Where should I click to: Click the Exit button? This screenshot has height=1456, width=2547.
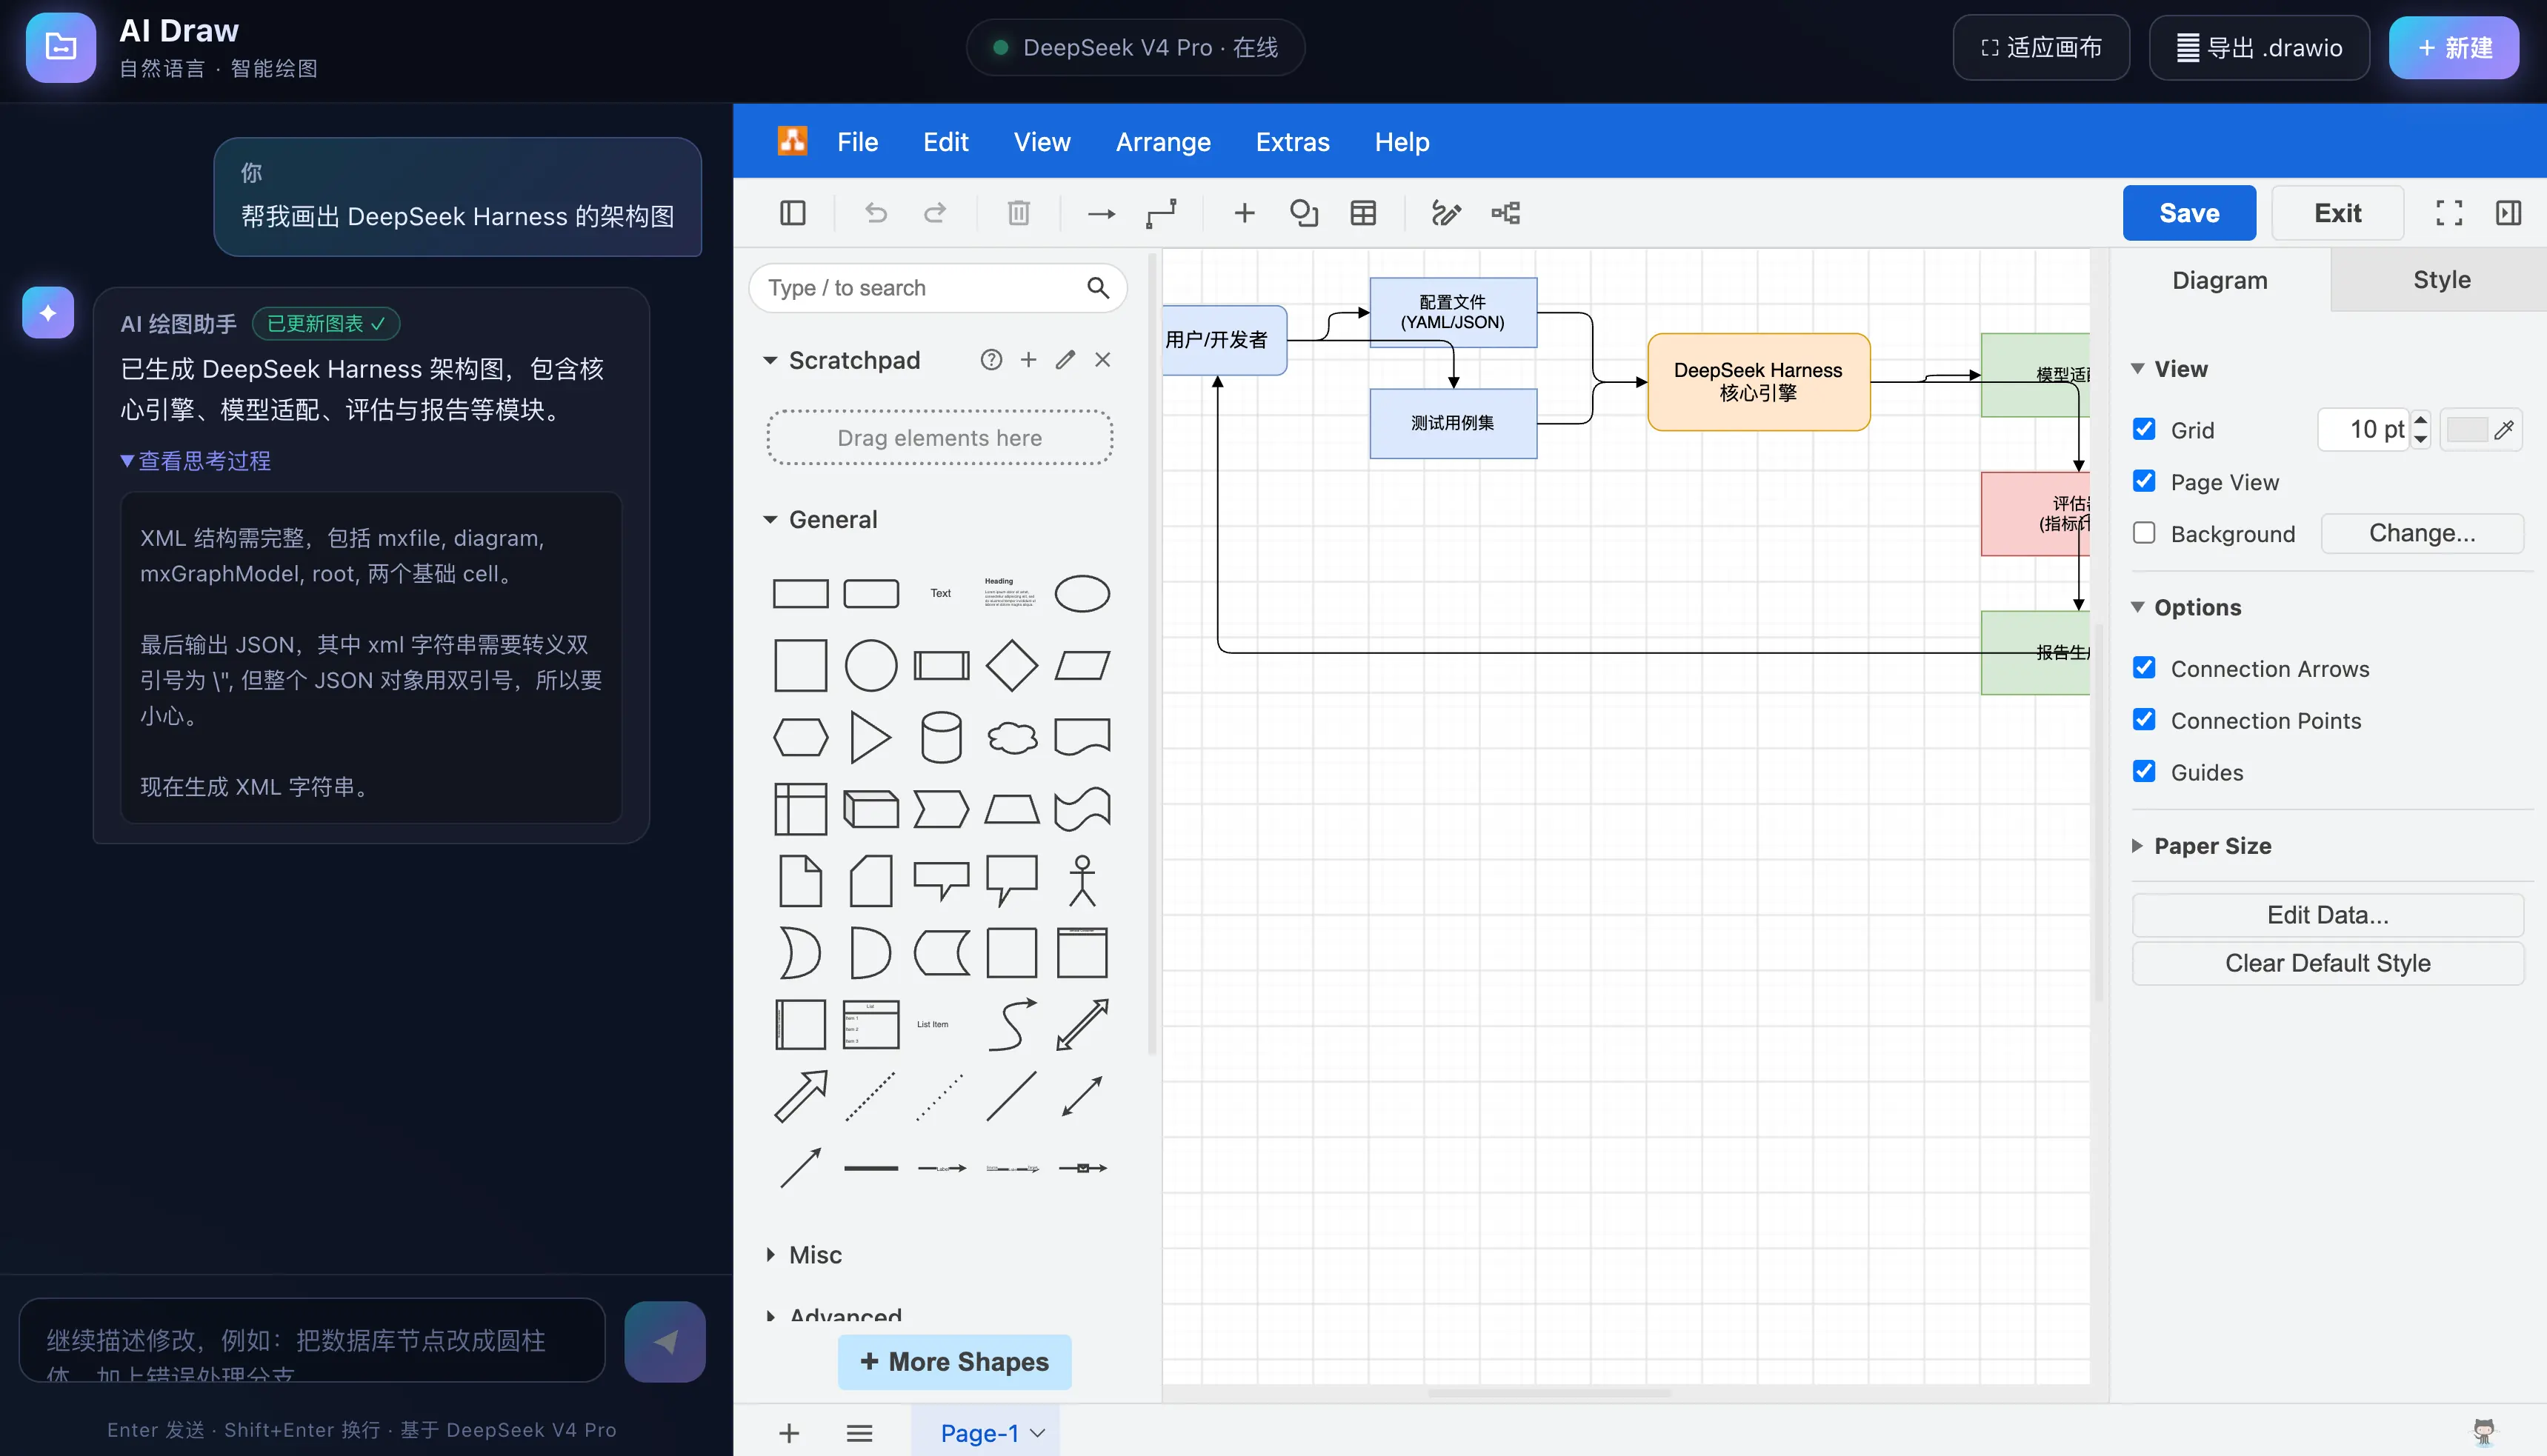[x=2337, y=213]
